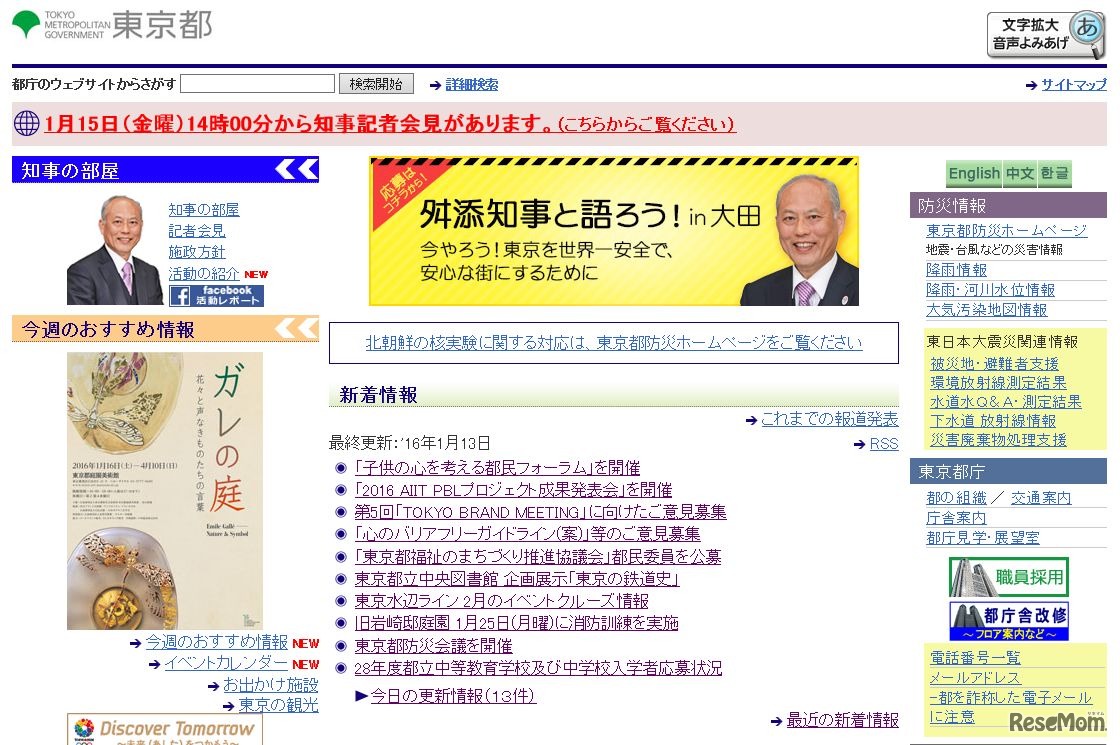Open the 詳細検索 link
Image resolution: width=1120 pixels, height=745 pixels.
coord(471,84)
